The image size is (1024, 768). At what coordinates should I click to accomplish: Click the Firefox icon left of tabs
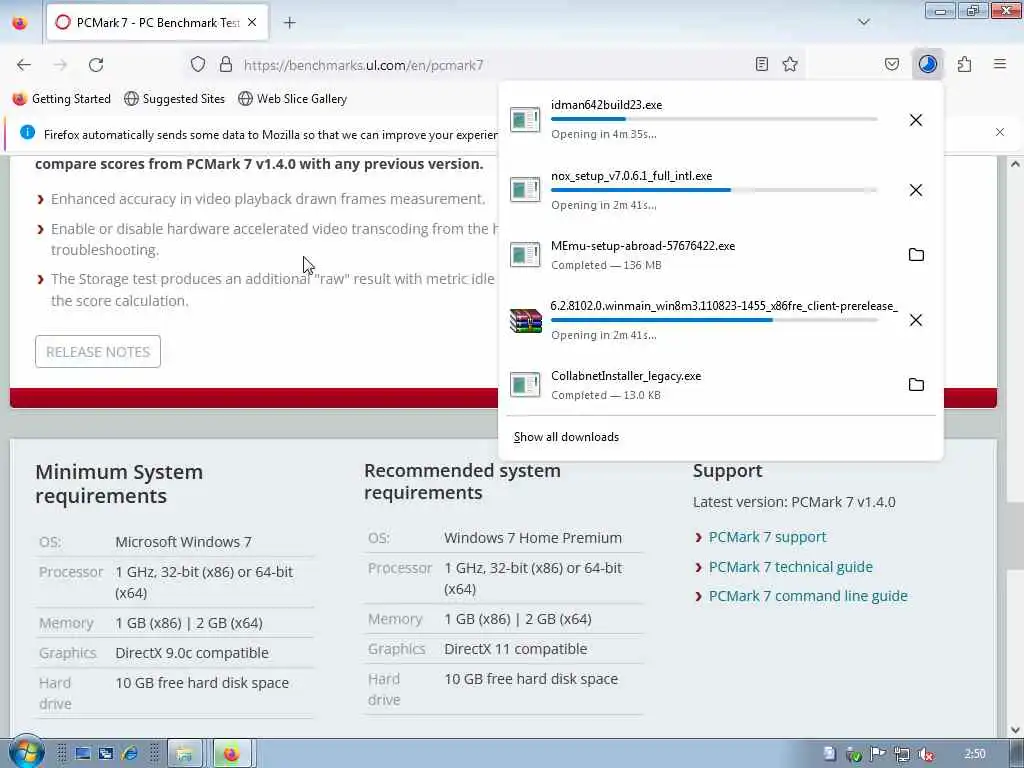(x=20, y=22)
